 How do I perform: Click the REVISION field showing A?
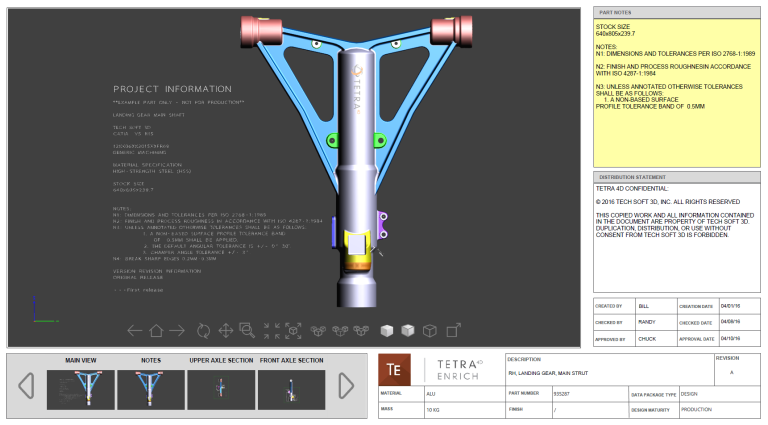pyautogui.click(x=737, y=370)
